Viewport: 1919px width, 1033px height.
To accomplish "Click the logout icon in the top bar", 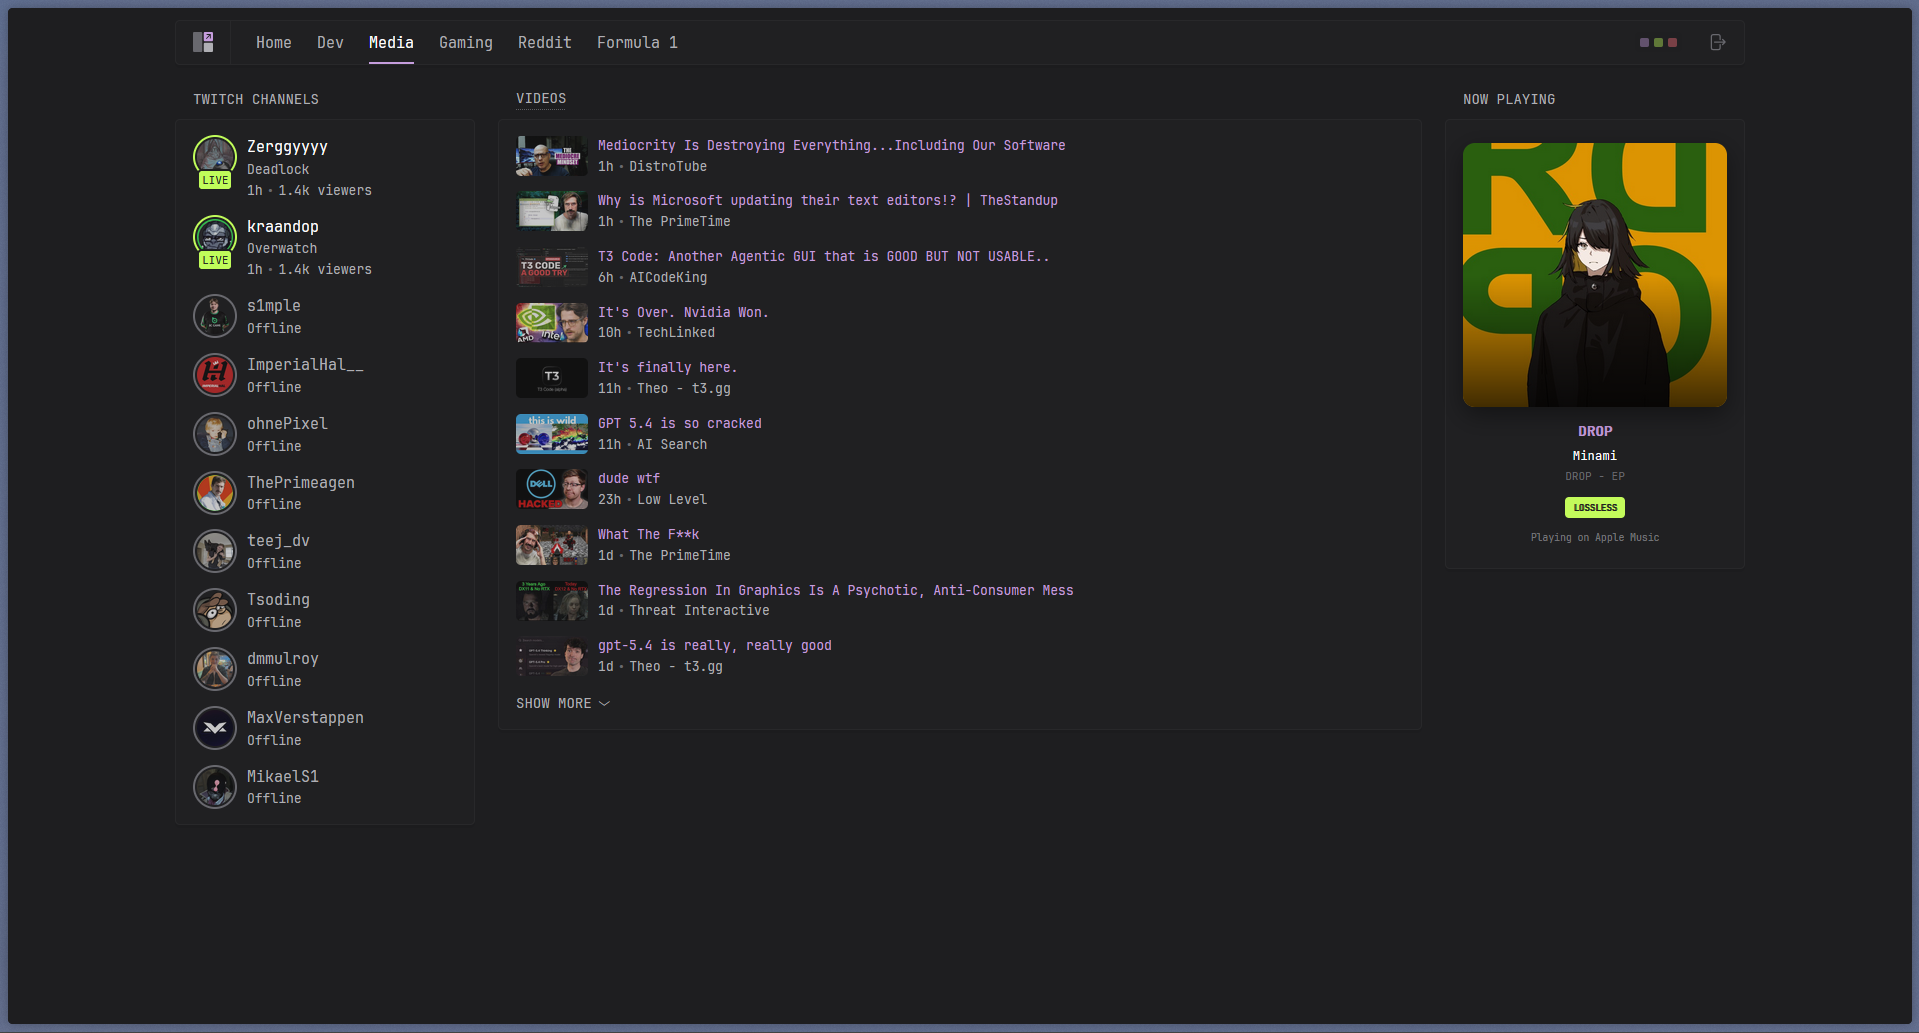I will pyautogui.click(x=1718, y=42).
